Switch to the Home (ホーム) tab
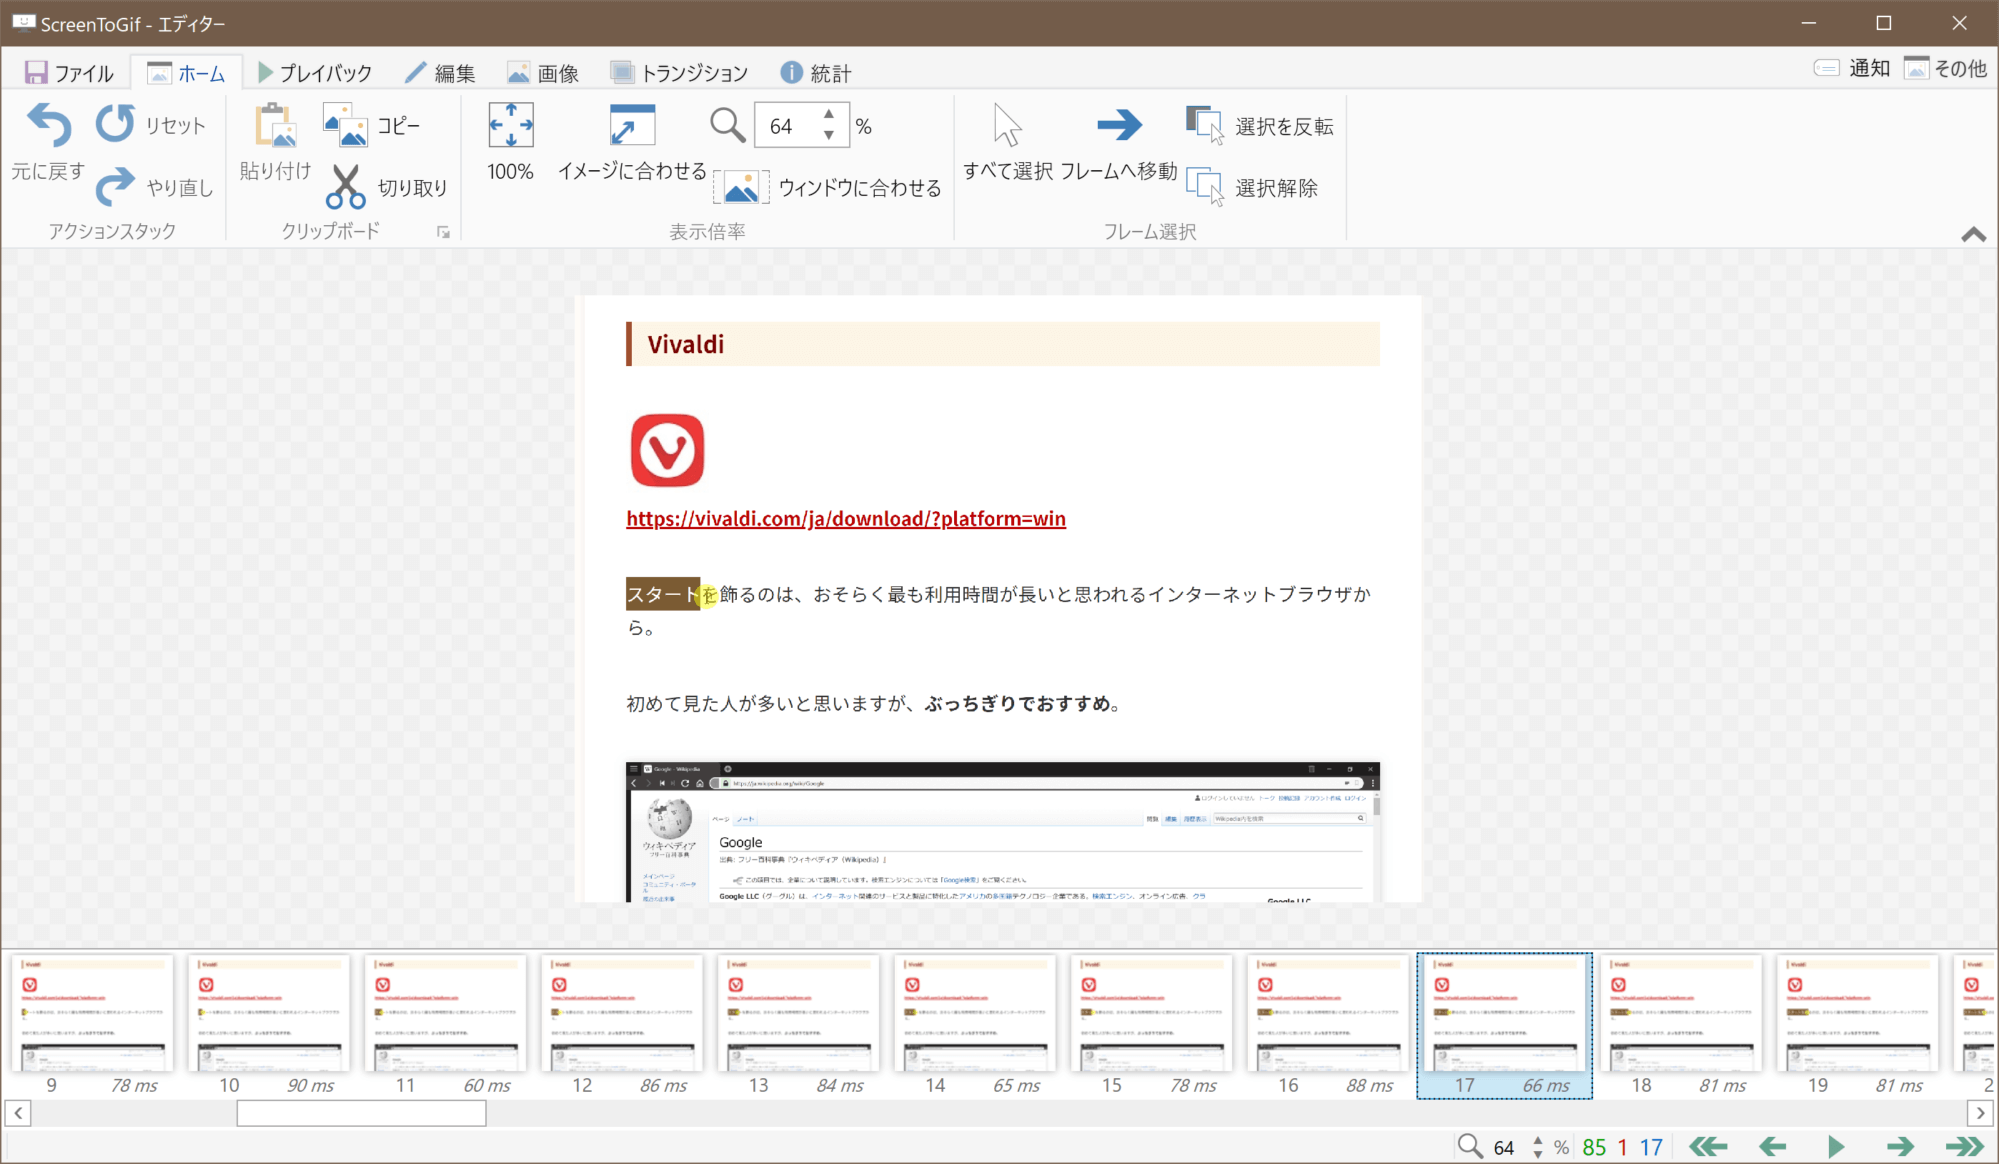Image resolution: width=1999 pixels, height=1164 pixels. [186, 73]
